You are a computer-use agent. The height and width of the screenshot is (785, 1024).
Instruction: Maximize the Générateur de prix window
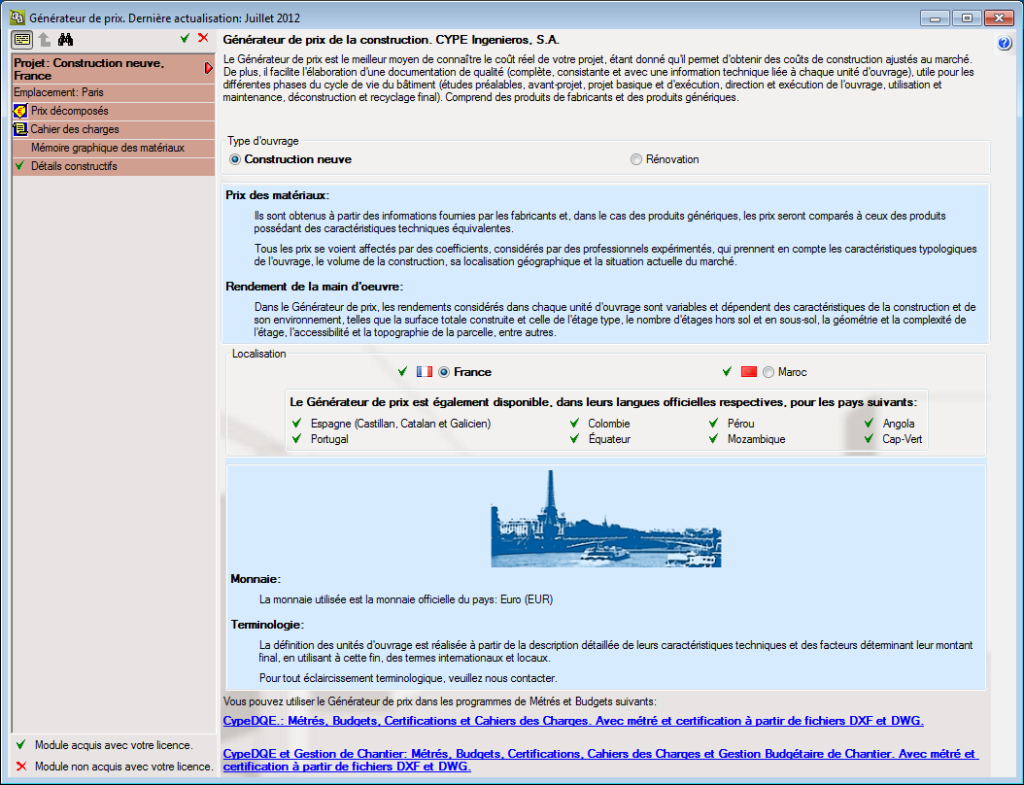(967, 18)
